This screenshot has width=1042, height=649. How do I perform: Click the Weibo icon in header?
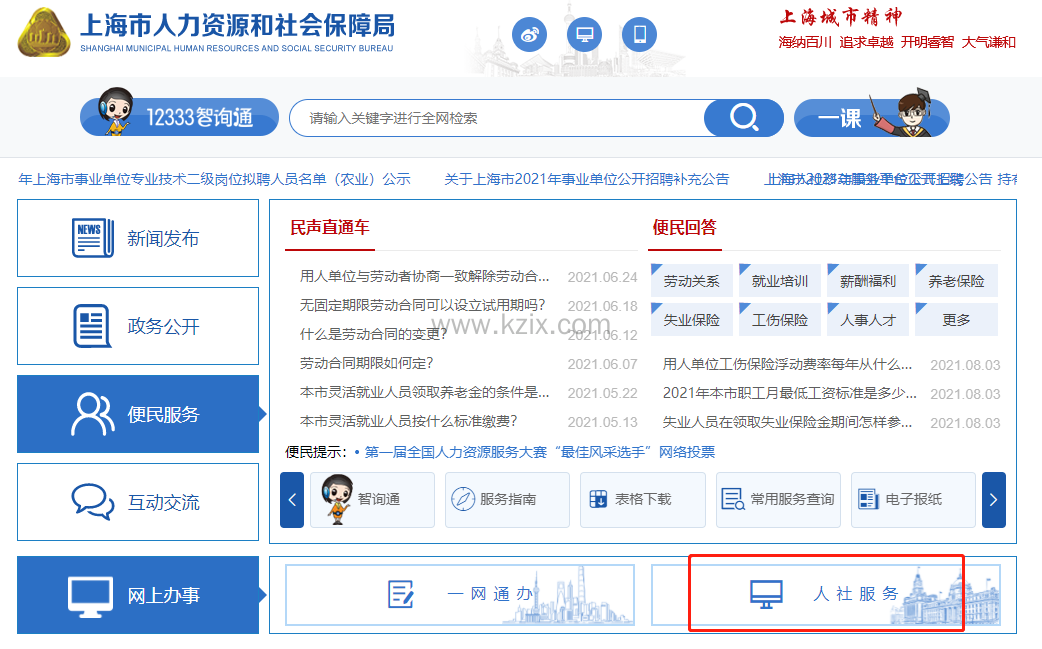530,35
